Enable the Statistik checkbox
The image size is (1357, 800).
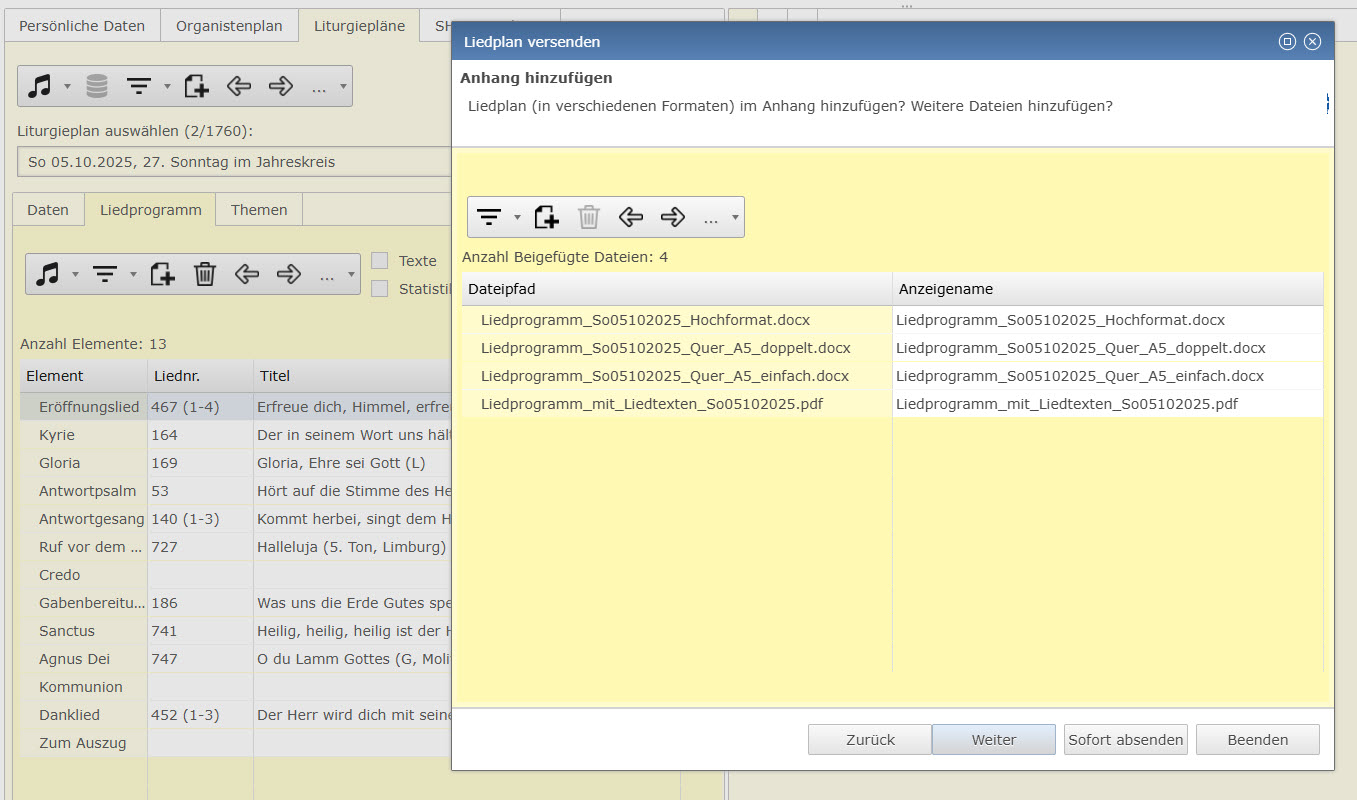coord(380,289)
